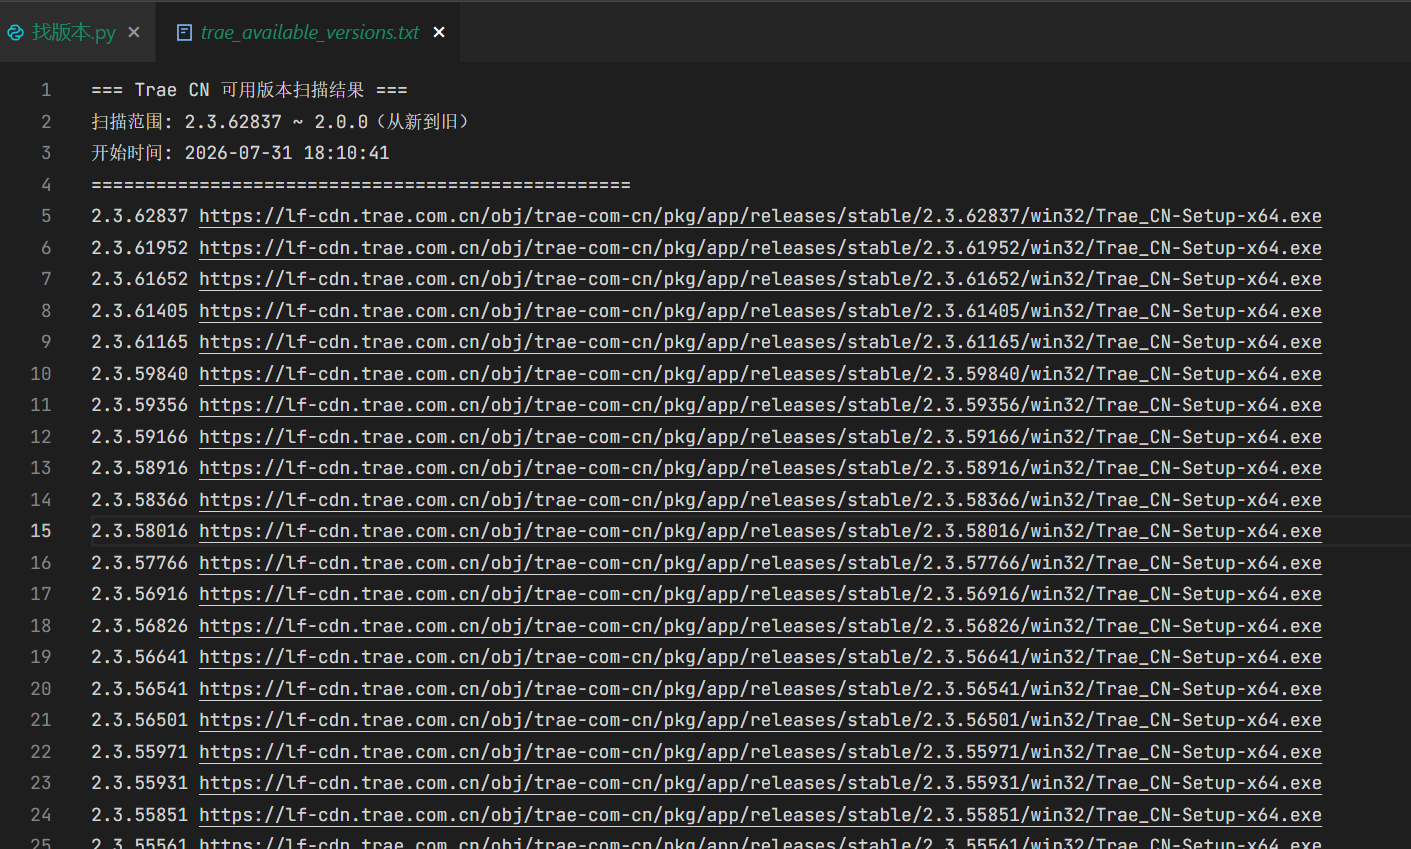Switch to the 找版本.py tab
Screen dimensions: 1411x849
click(73, 32)
